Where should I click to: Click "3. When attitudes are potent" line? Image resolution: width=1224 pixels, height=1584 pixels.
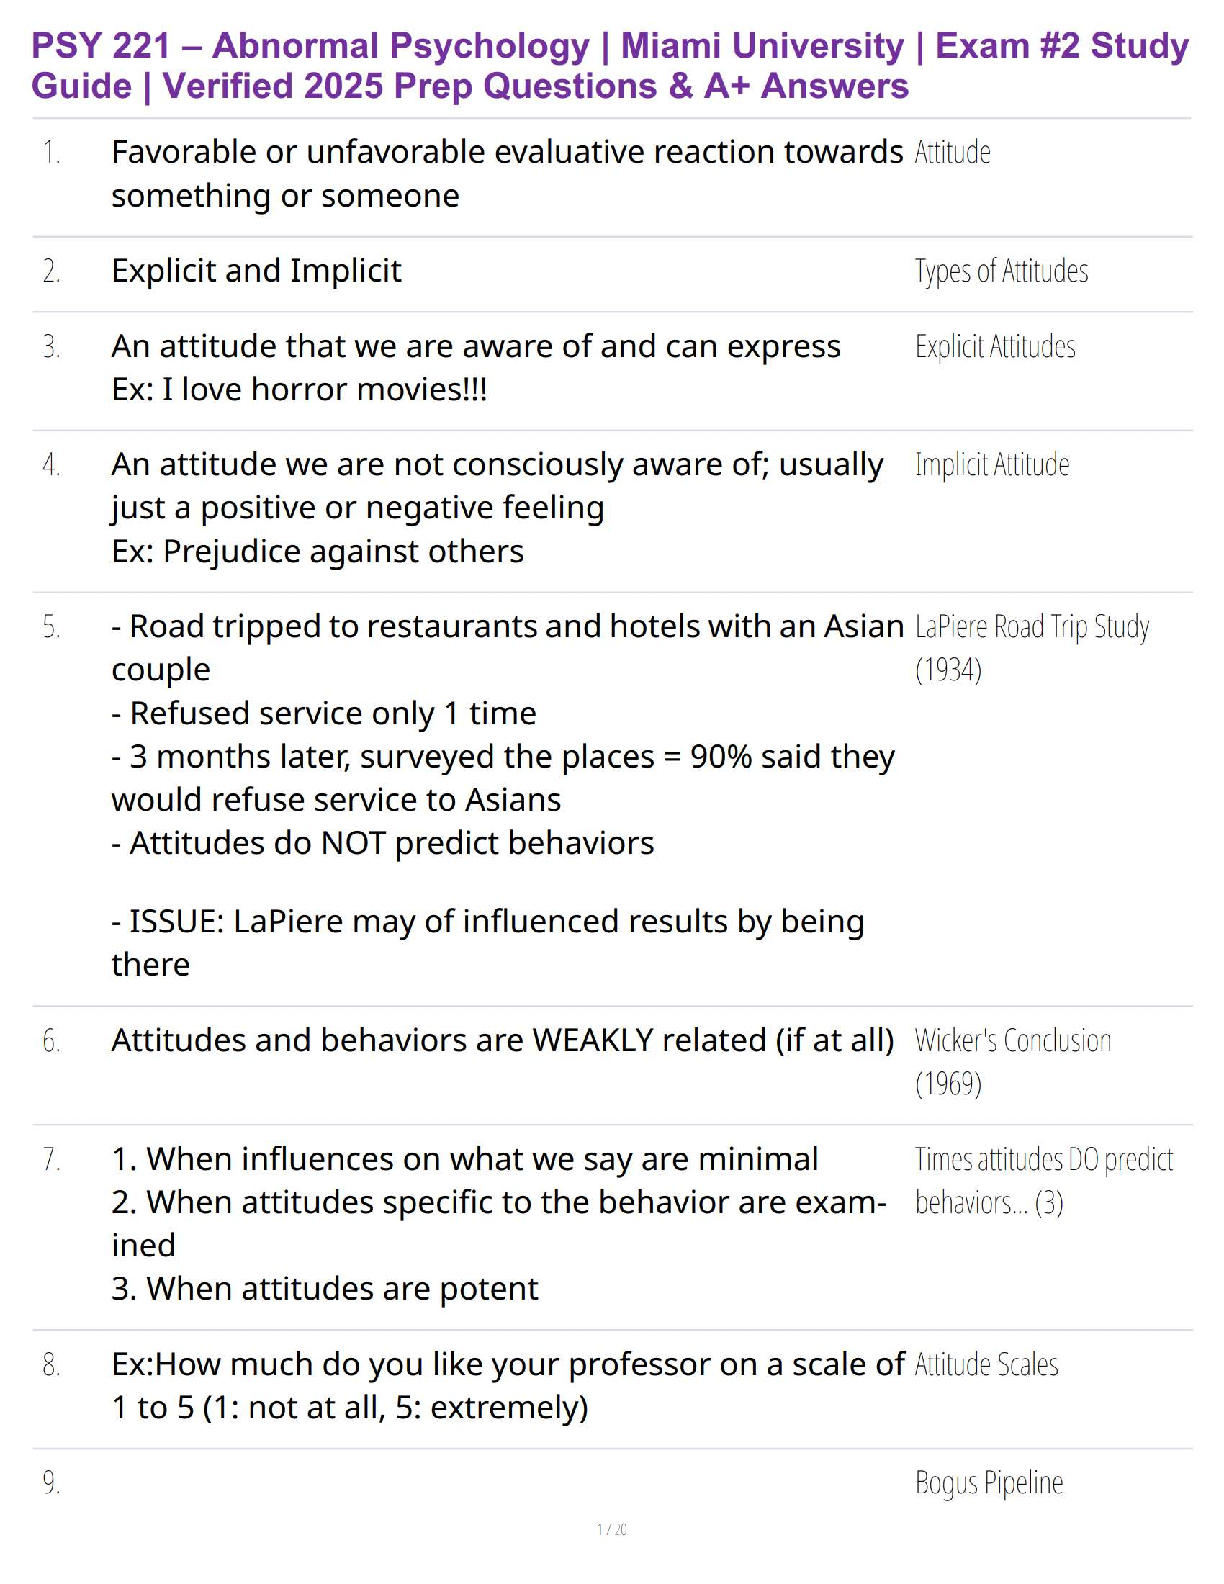click(x=324, y=1289)
